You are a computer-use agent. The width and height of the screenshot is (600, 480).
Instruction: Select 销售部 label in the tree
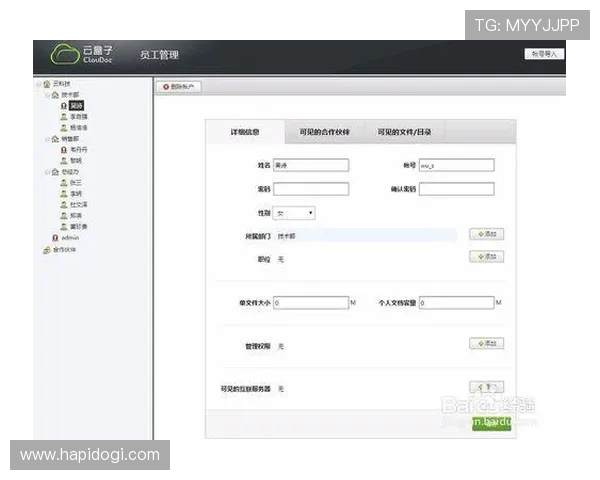point(70,139)
